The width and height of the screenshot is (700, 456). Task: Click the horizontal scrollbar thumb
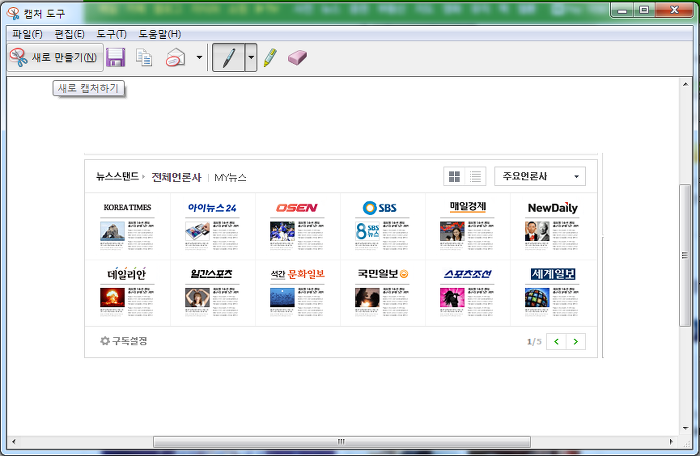(342, 442)
